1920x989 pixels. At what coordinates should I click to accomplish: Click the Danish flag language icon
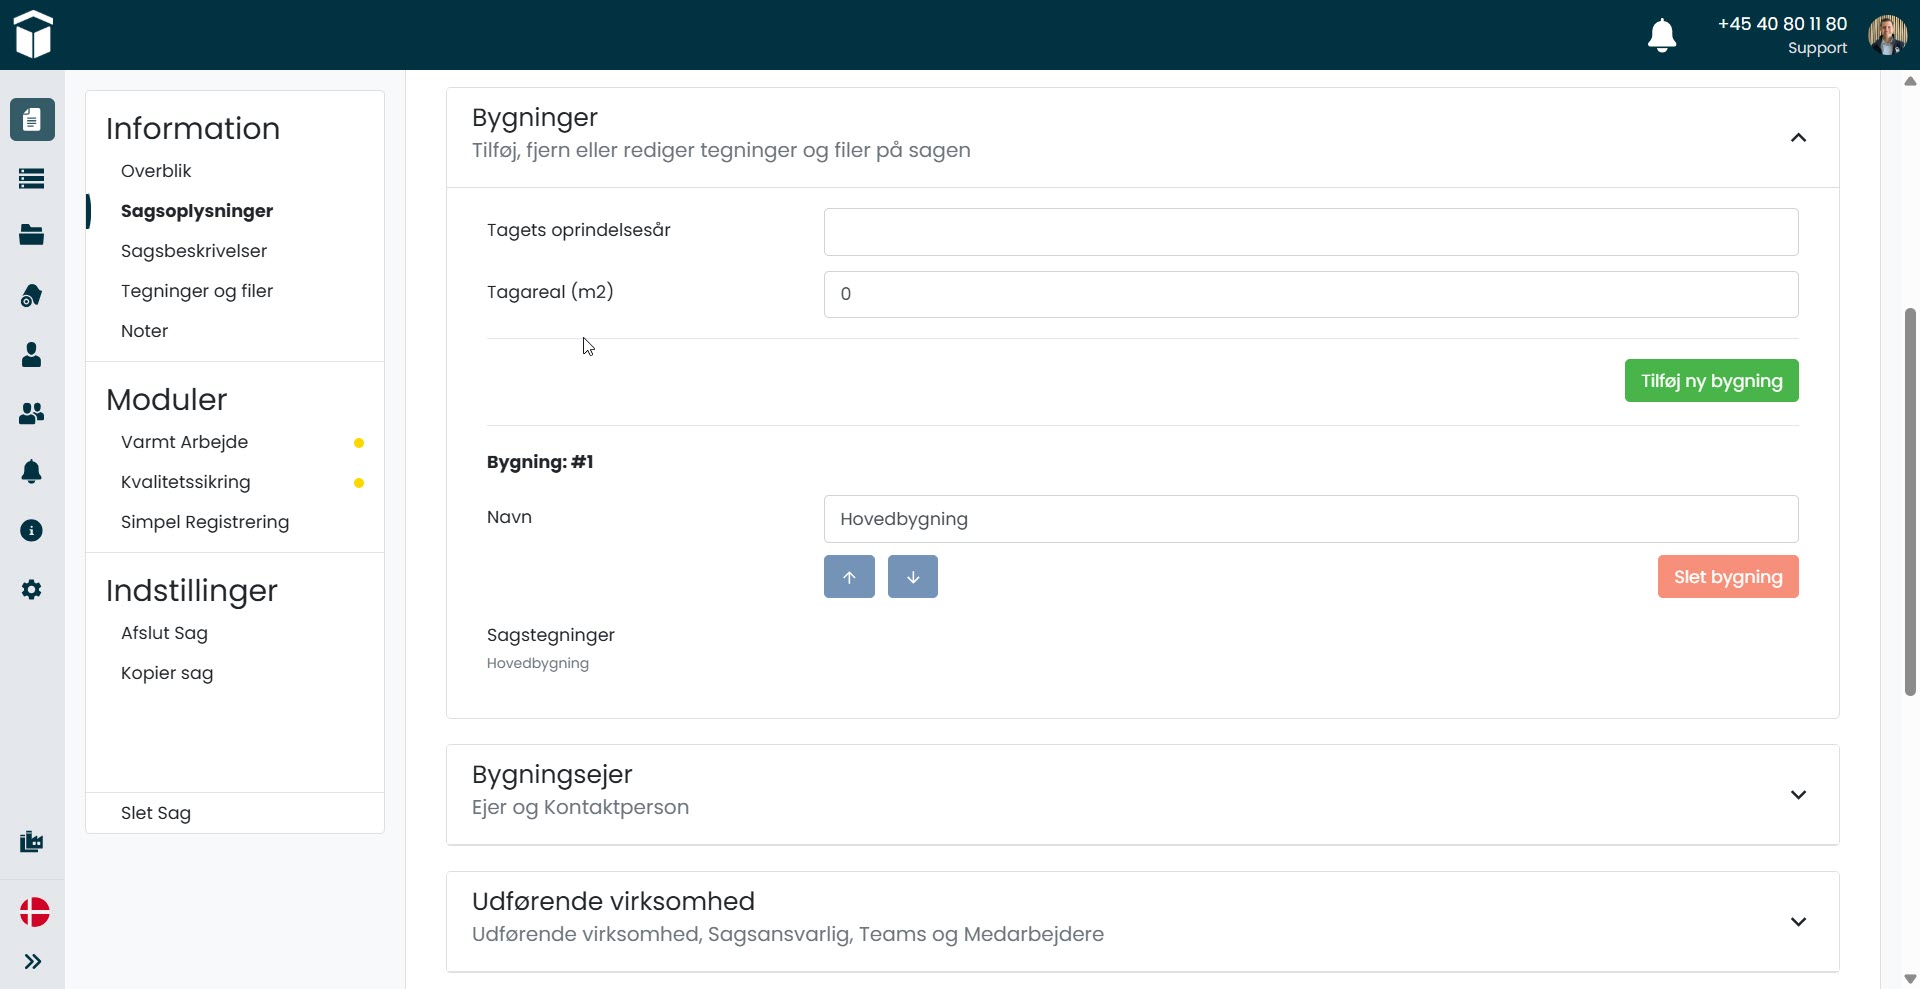tap(33, 912)
